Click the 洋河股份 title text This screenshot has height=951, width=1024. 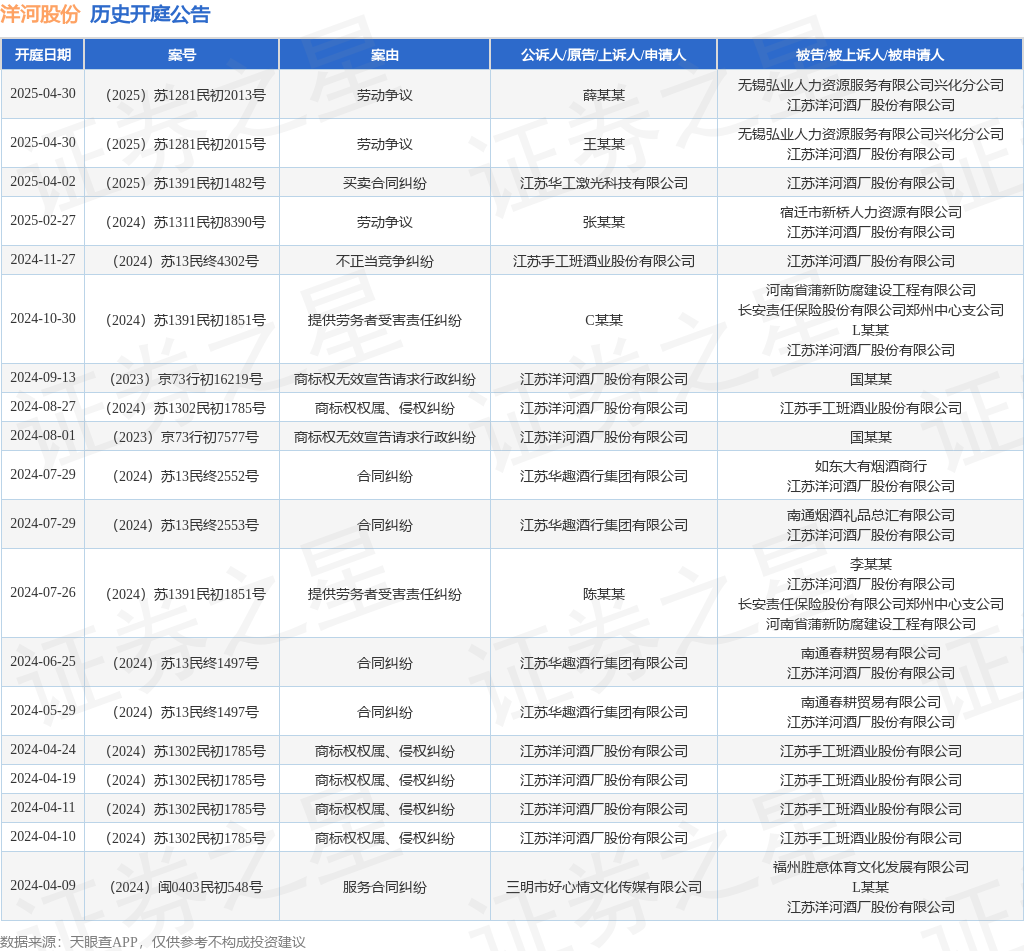(40, 14)
